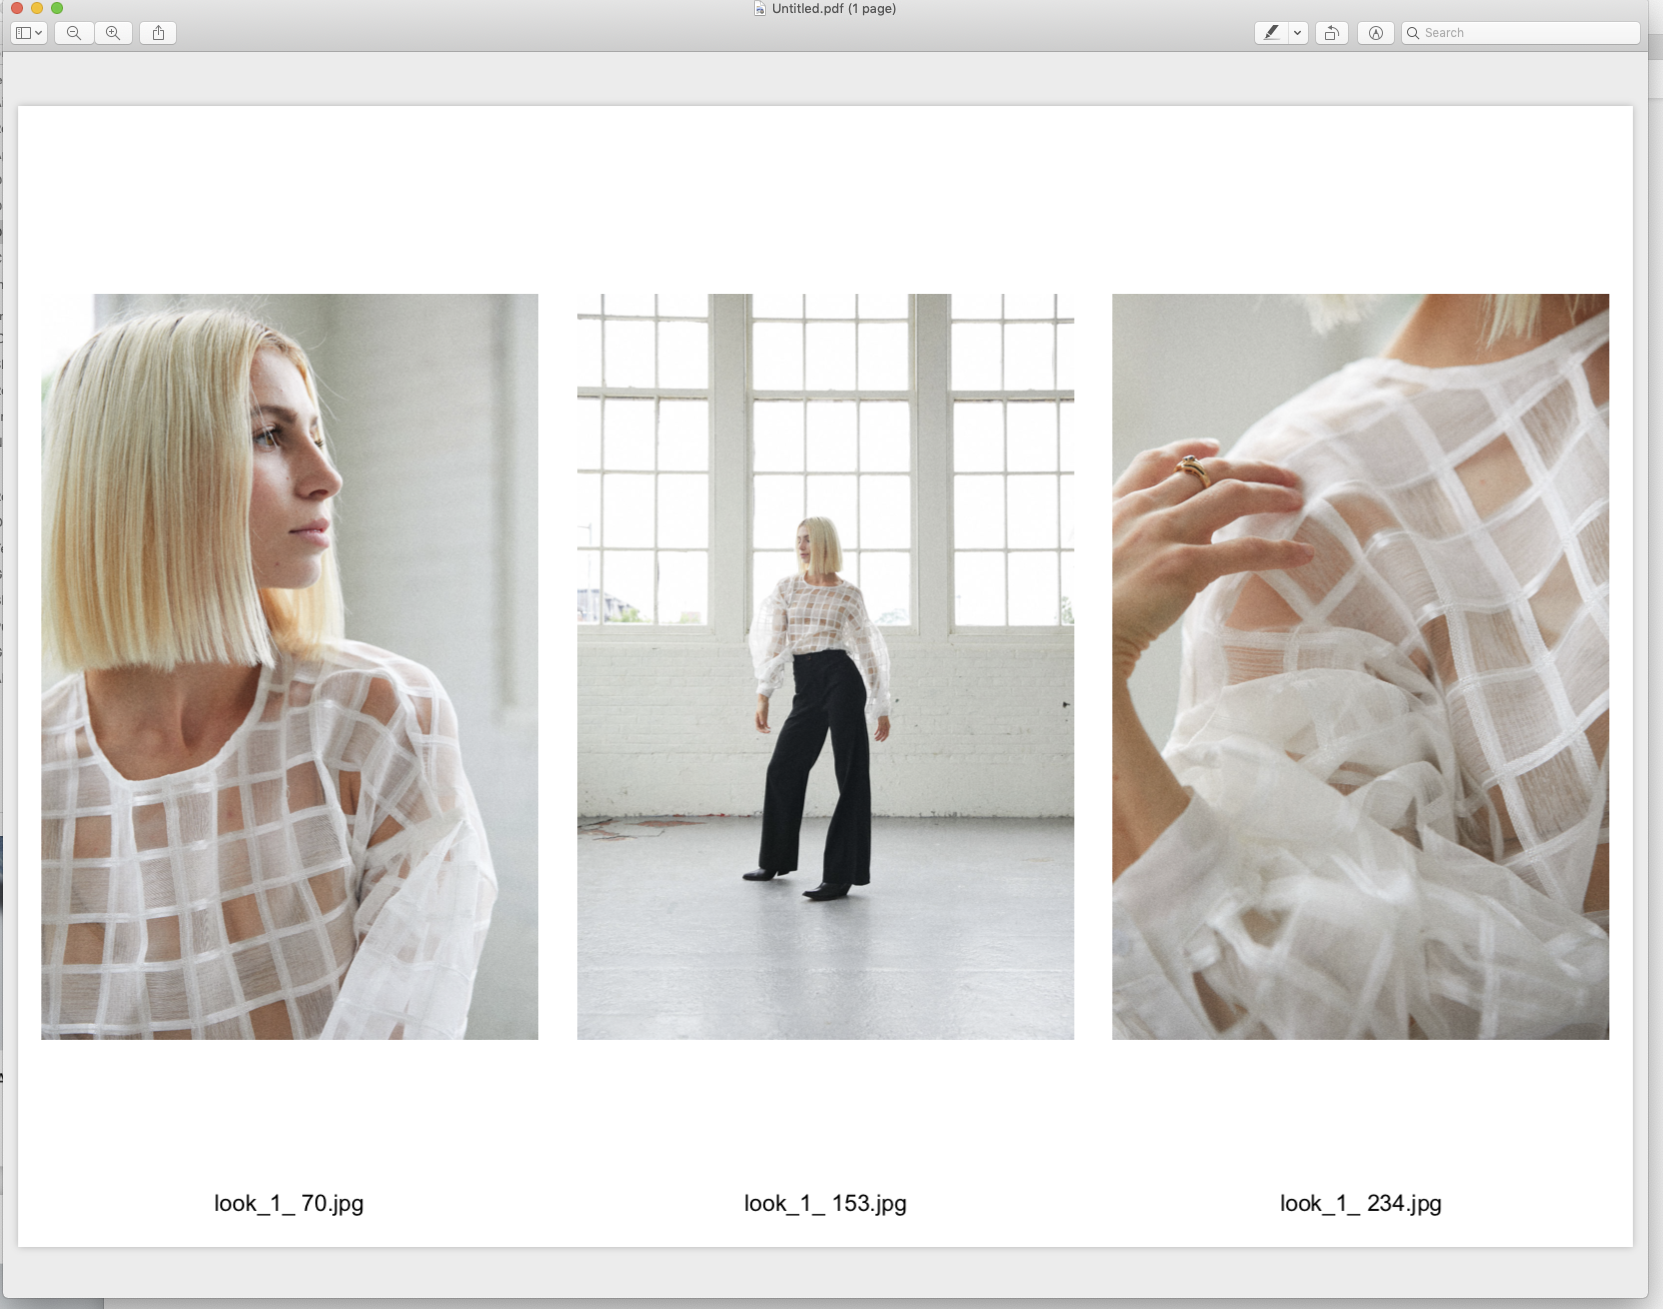The image size is (1663, 1309).
Task: Click caption look_1_ 70.jpg
Action: click(x=289, y=1203)
